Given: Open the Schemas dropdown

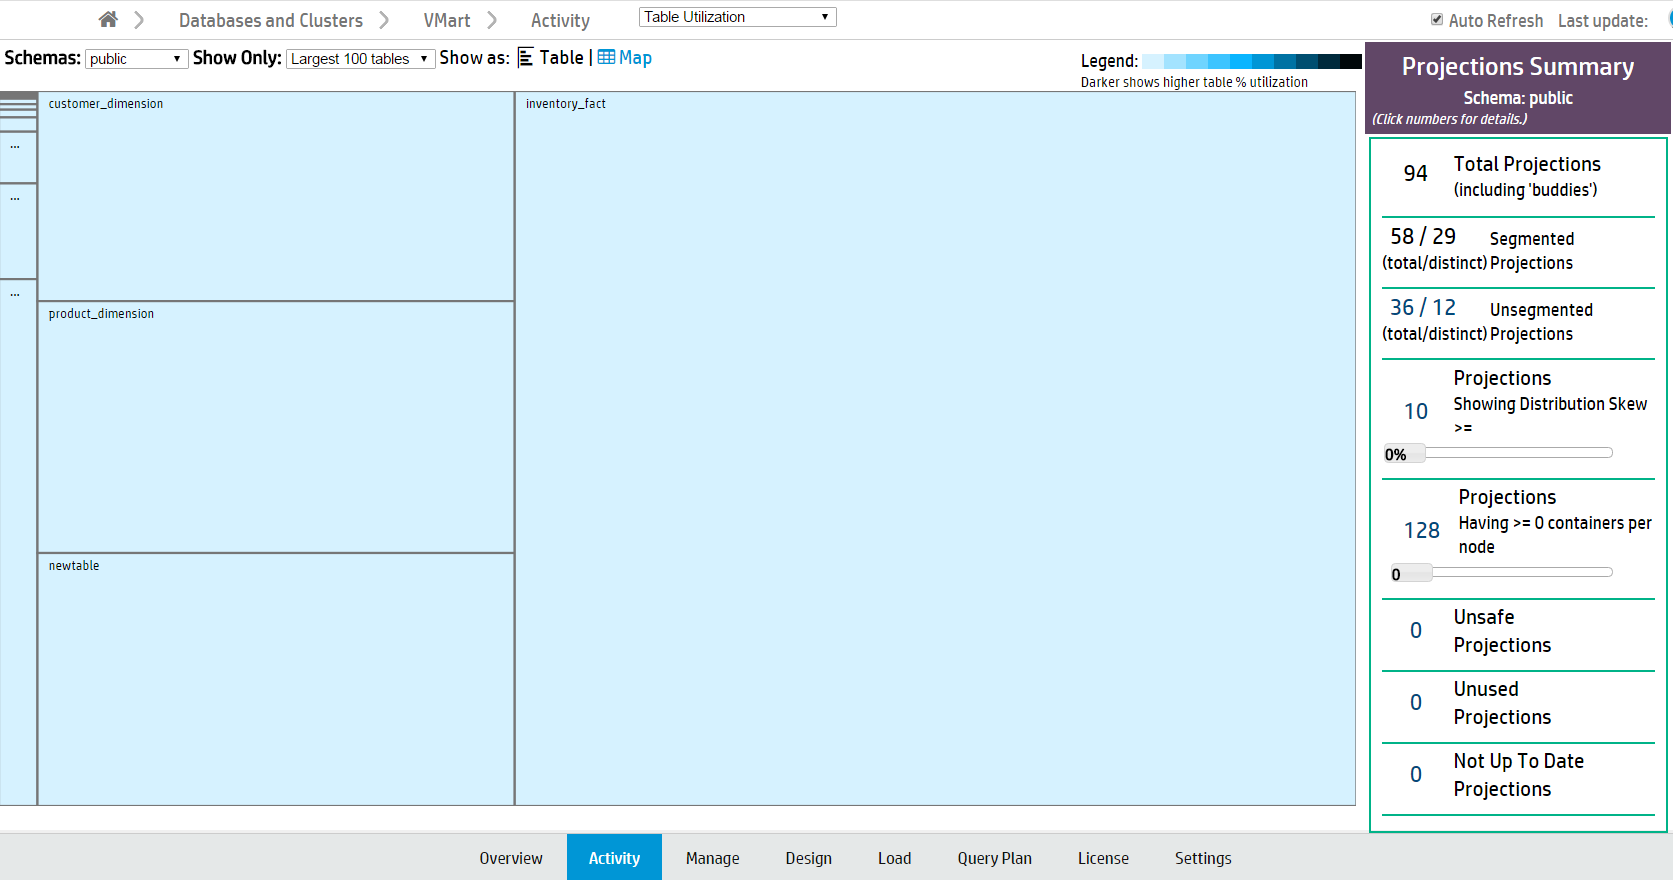Looking at the screenshot, I should [136, 59].
